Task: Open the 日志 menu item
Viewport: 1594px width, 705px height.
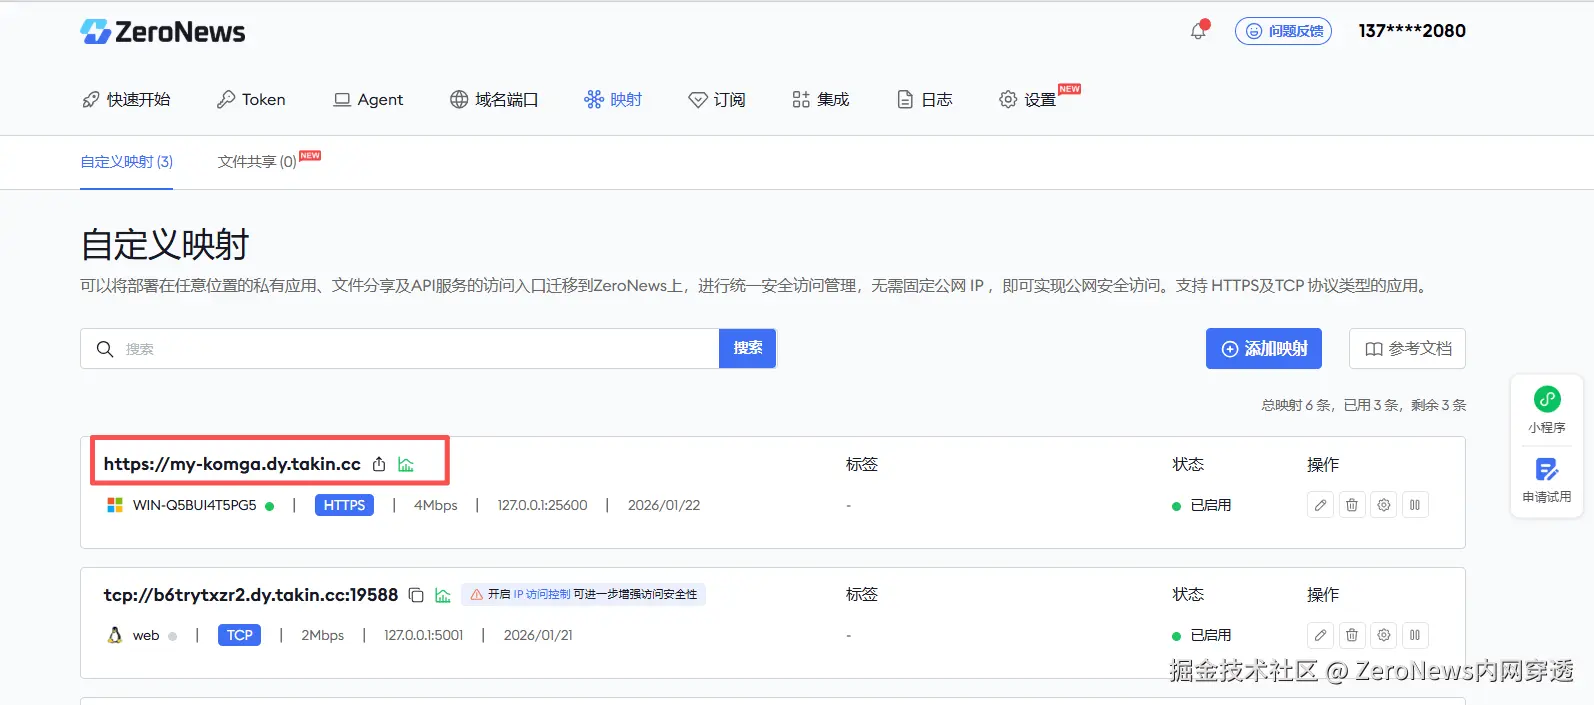Action: [924, 99]
